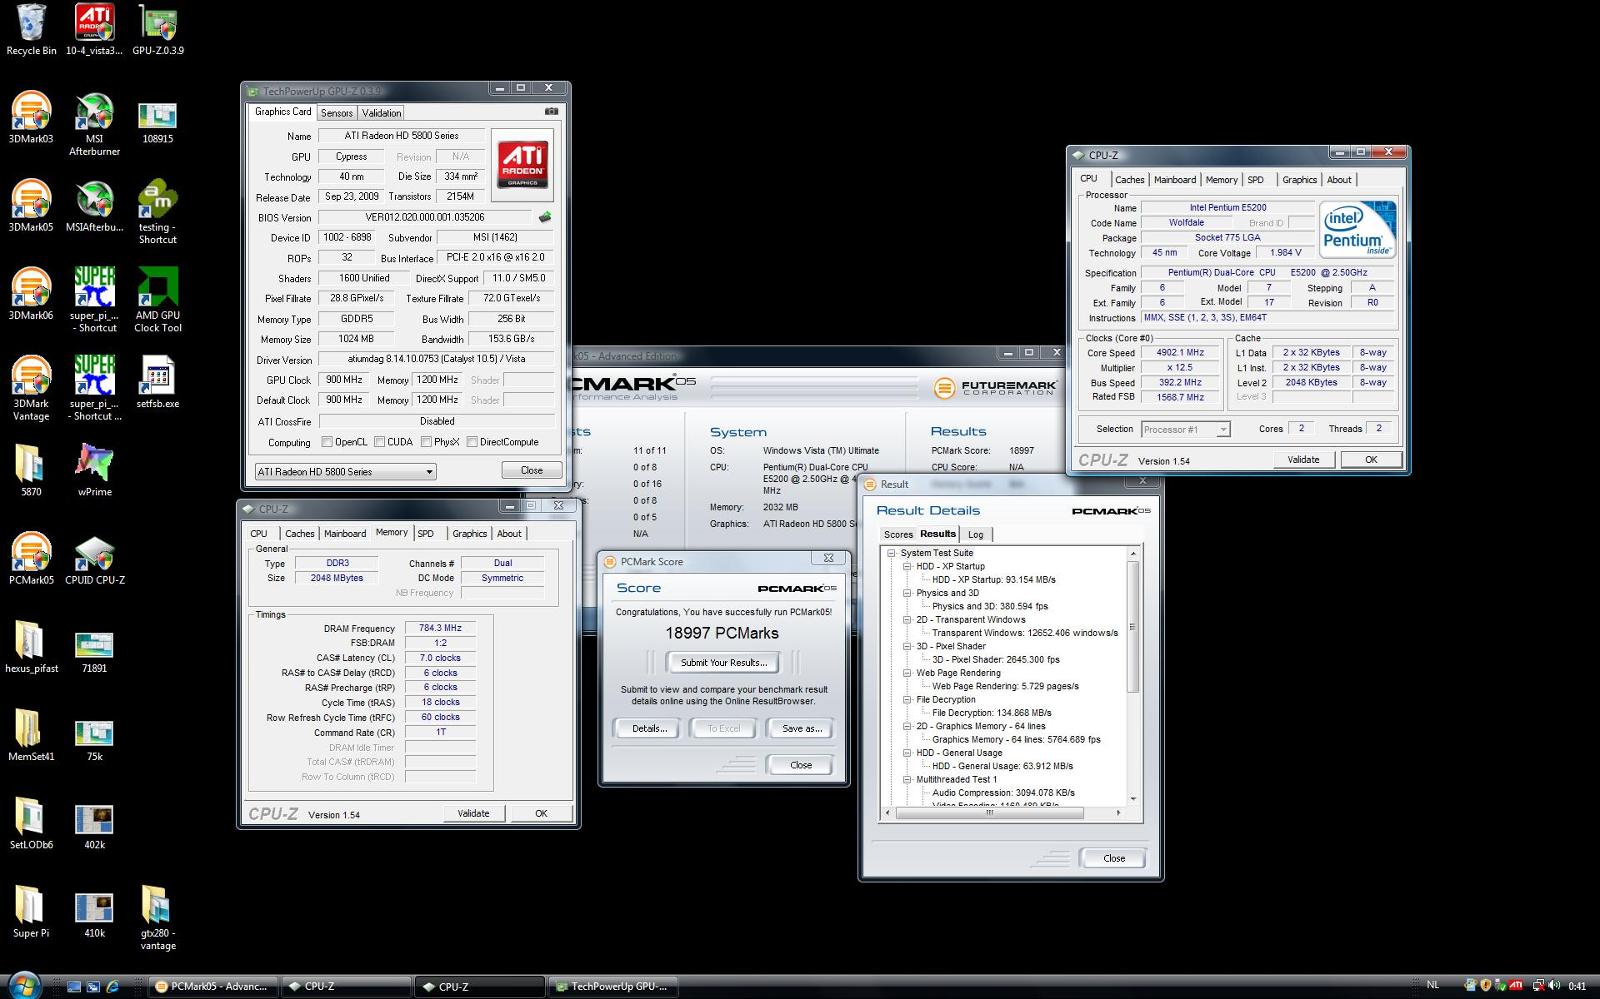Open the 5870 folder on desktop
The width and height of the screenshot is (1600, 999).
[x=31, y=470]
